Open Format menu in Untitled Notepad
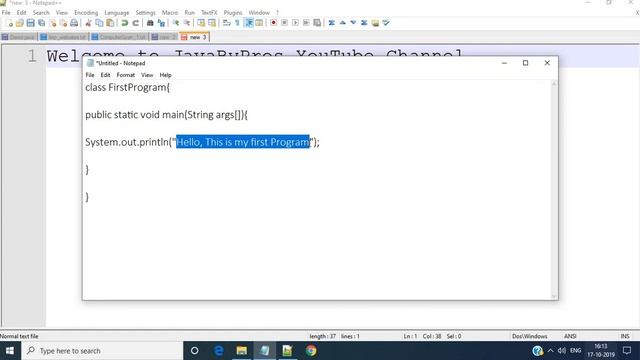Screen dimensions: 640x360 click(126, 75)
